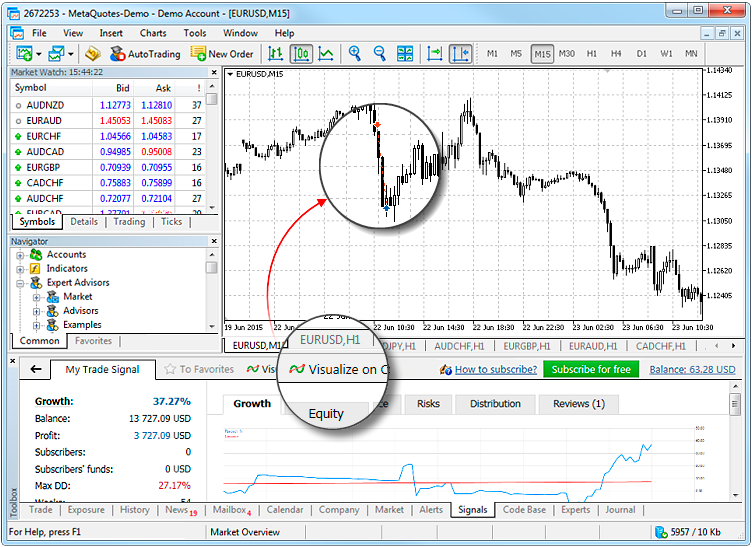
Task: Open the Profiles toolbar icon
Action: coord(56,54)
